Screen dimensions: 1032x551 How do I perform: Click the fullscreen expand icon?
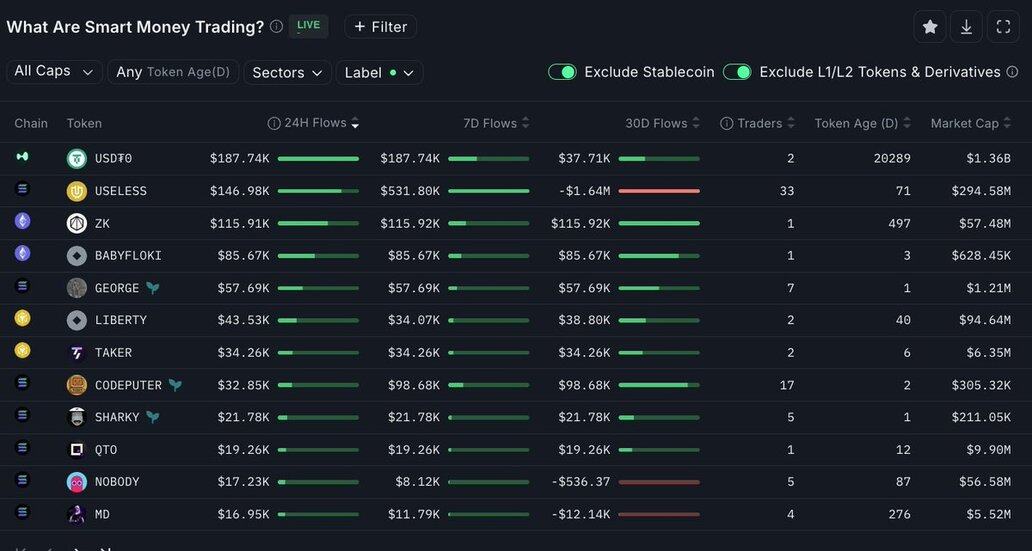point(1003,27)
